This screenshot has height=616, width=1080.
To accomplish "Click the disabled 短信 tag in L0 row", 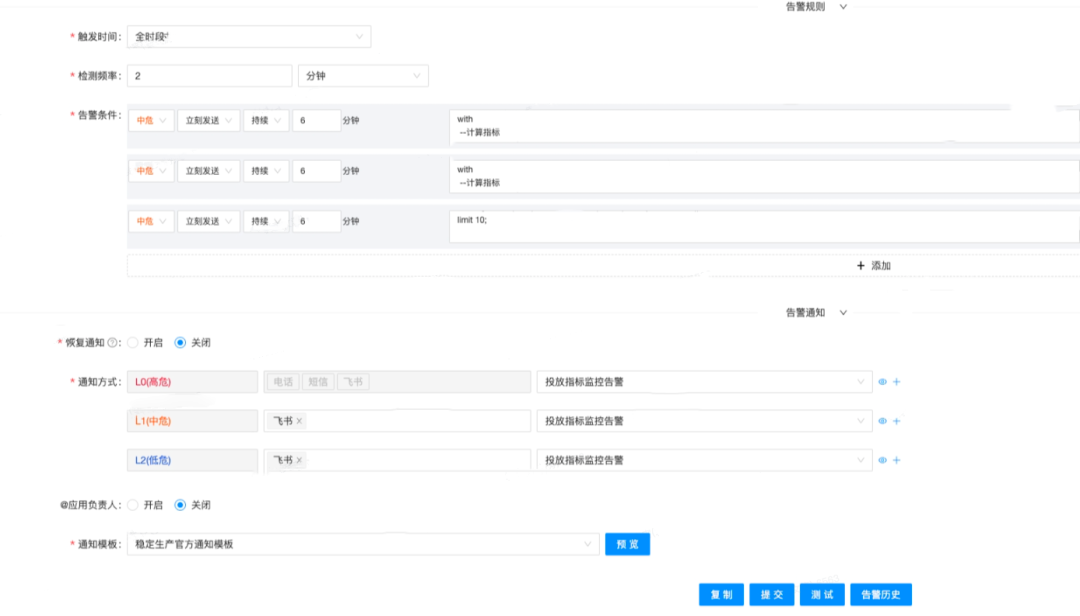I will (318, 382).
